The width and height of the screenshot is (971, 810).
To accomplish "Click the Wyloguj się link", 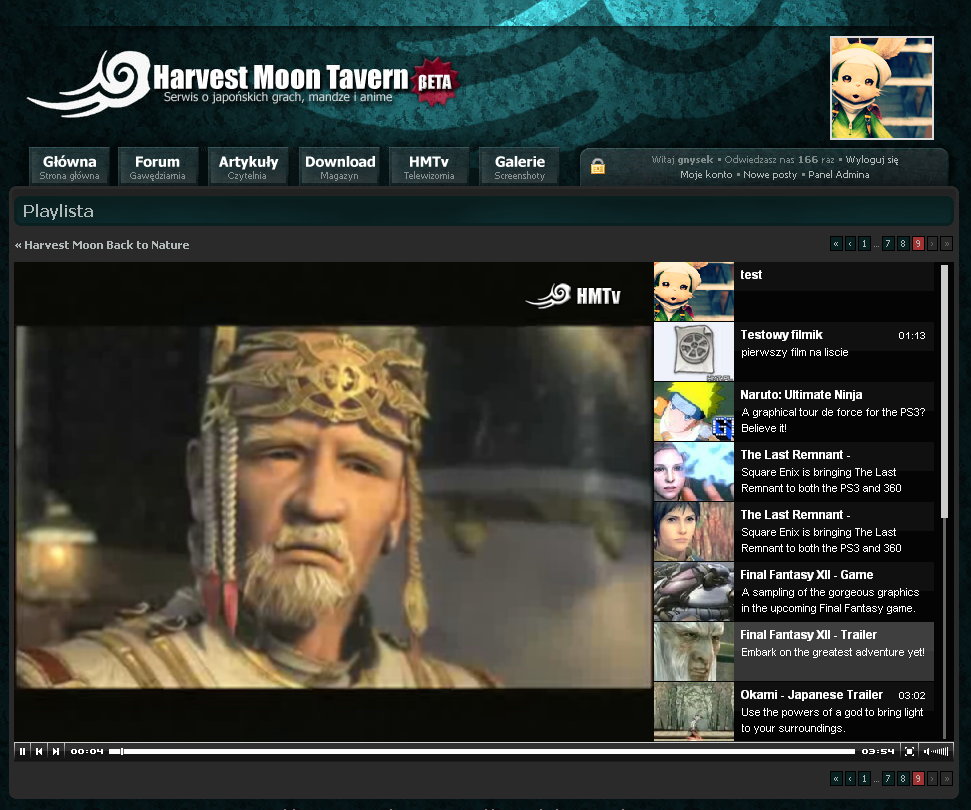I will 871,159.
